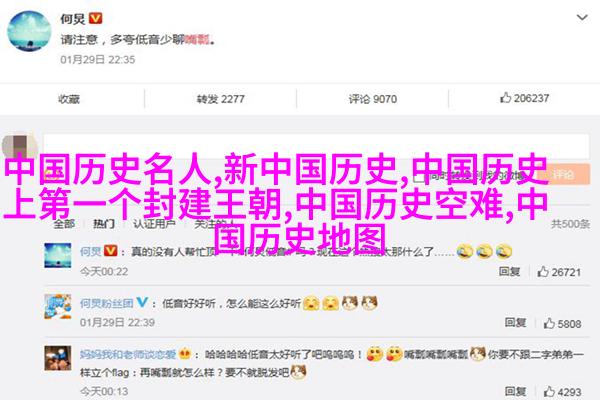600x400 pixels.
Task: Expand the post options chevron at top right
Action: coord(582,17)
